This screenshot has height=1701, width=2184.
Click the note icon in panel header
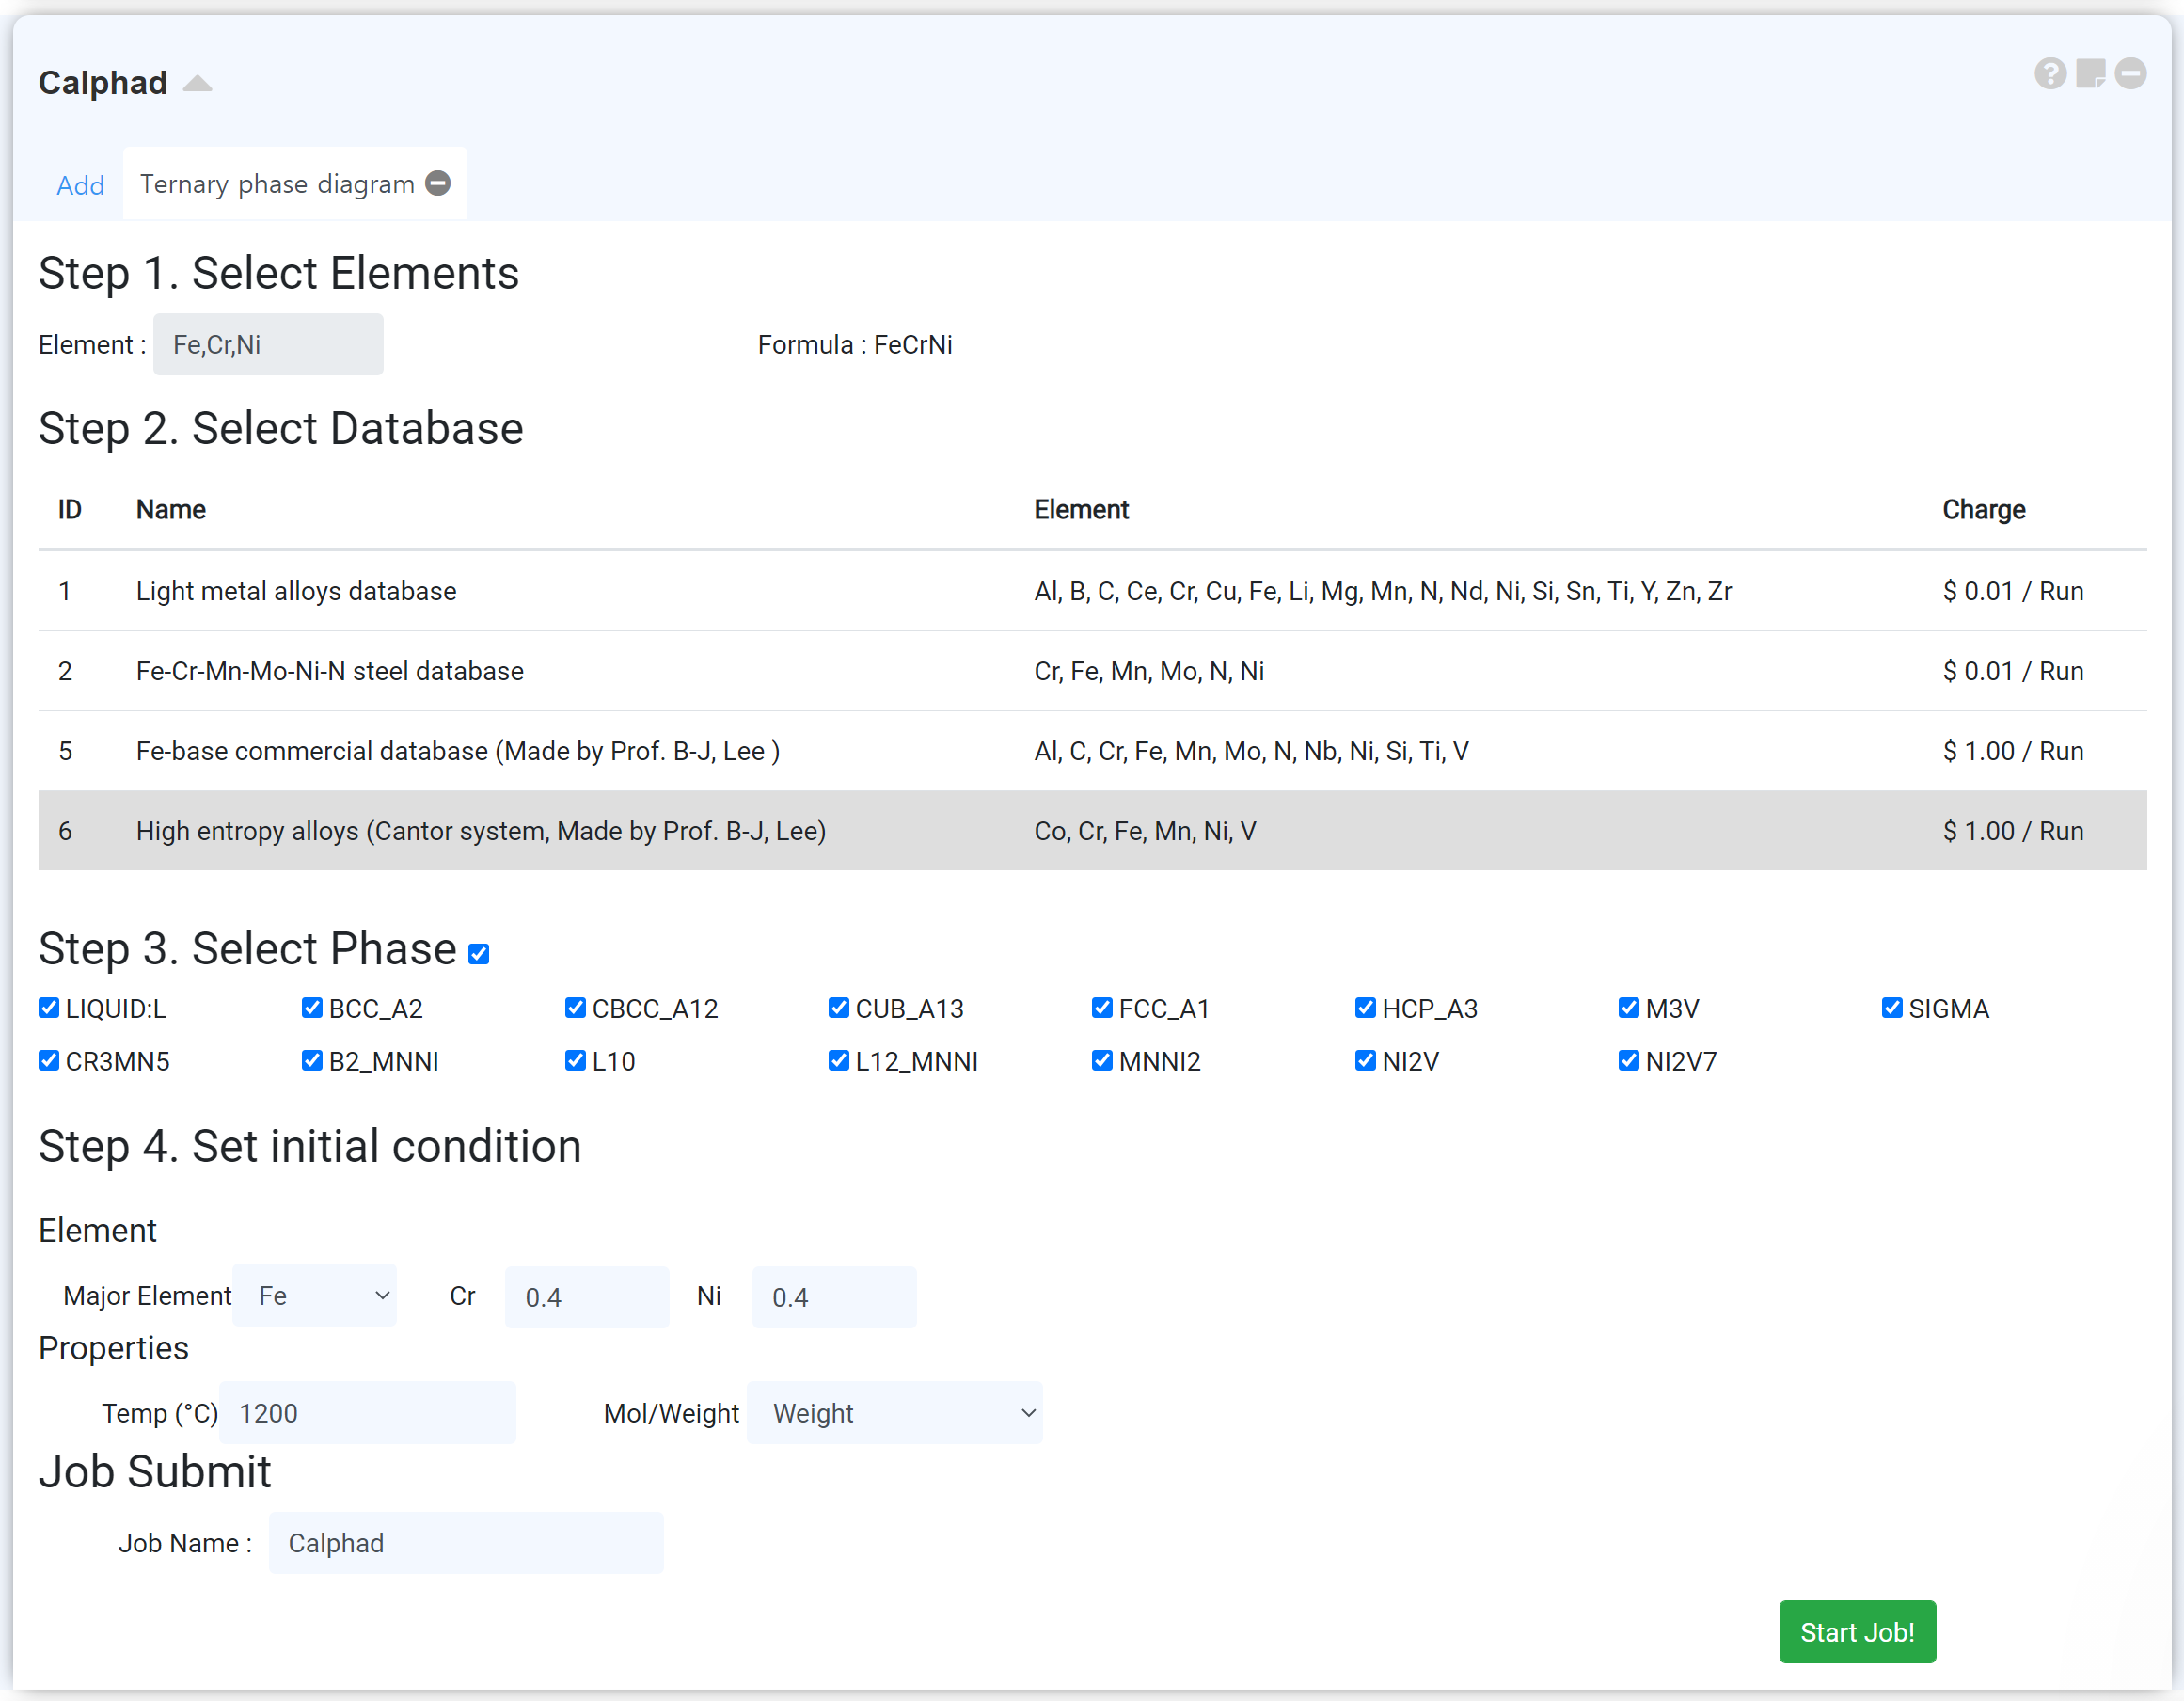[2090, 74]
